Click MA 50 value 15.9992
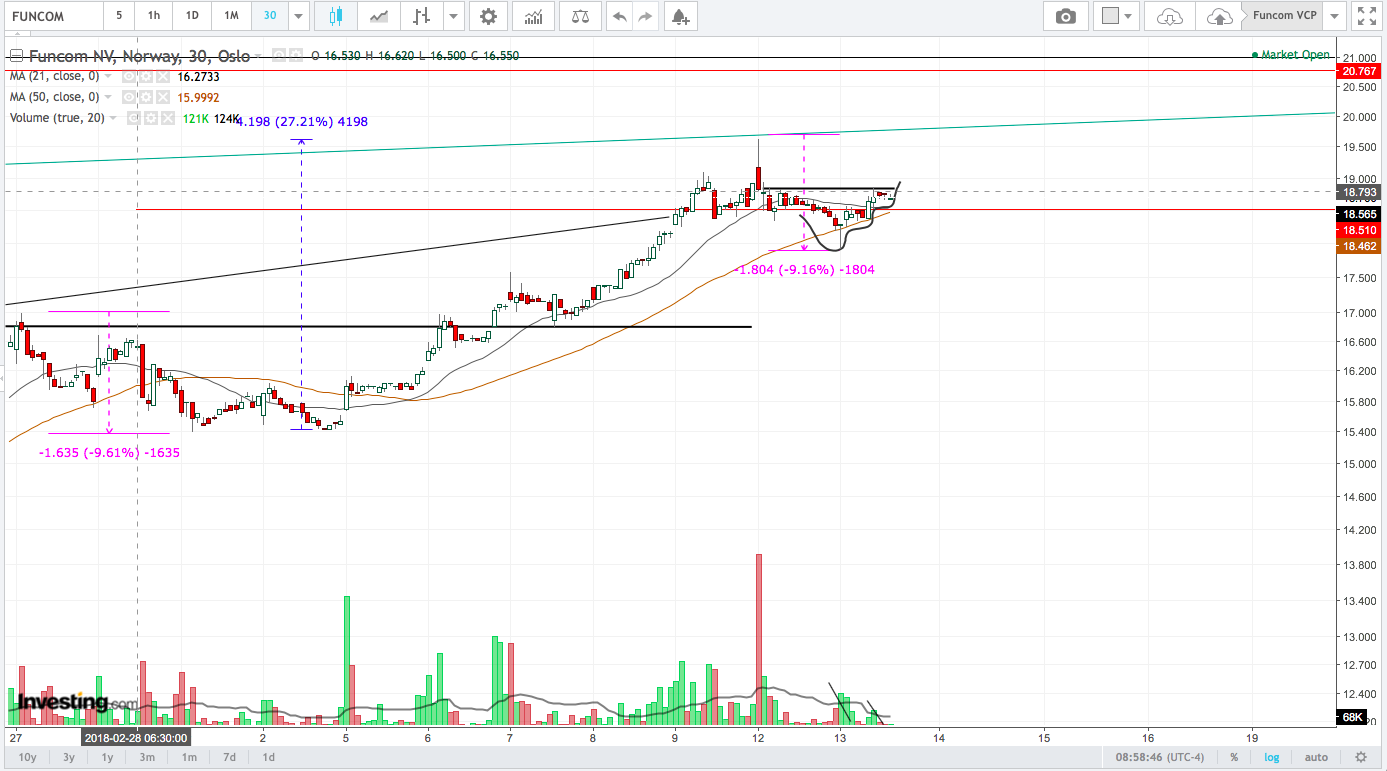Image resolution: width=1387 pixels, height=771 pixels. click(x=198, y=97)
